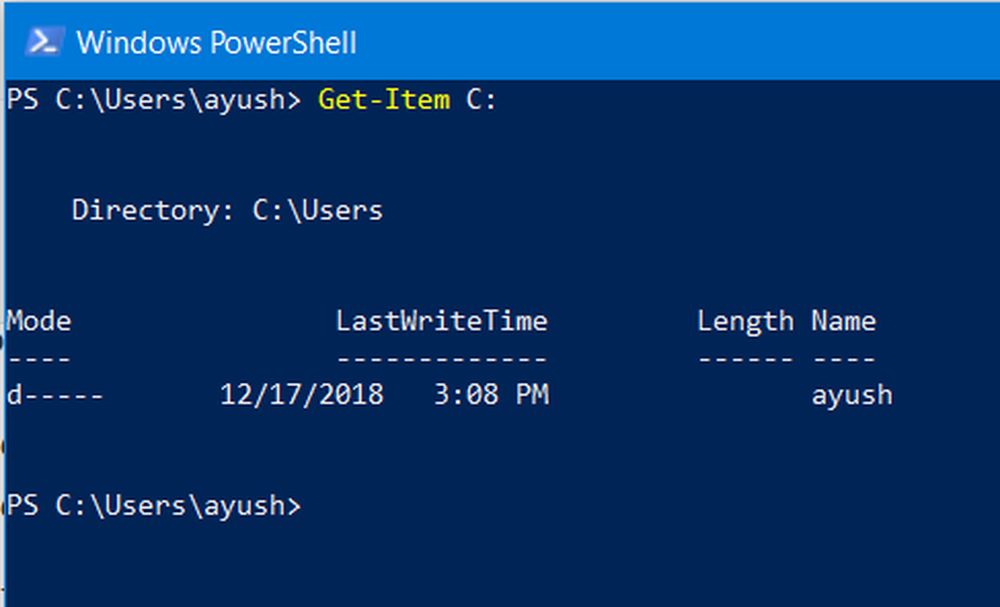The image size is (1000, 607).
Task: Click the Length column header
Action: point(745,321)
